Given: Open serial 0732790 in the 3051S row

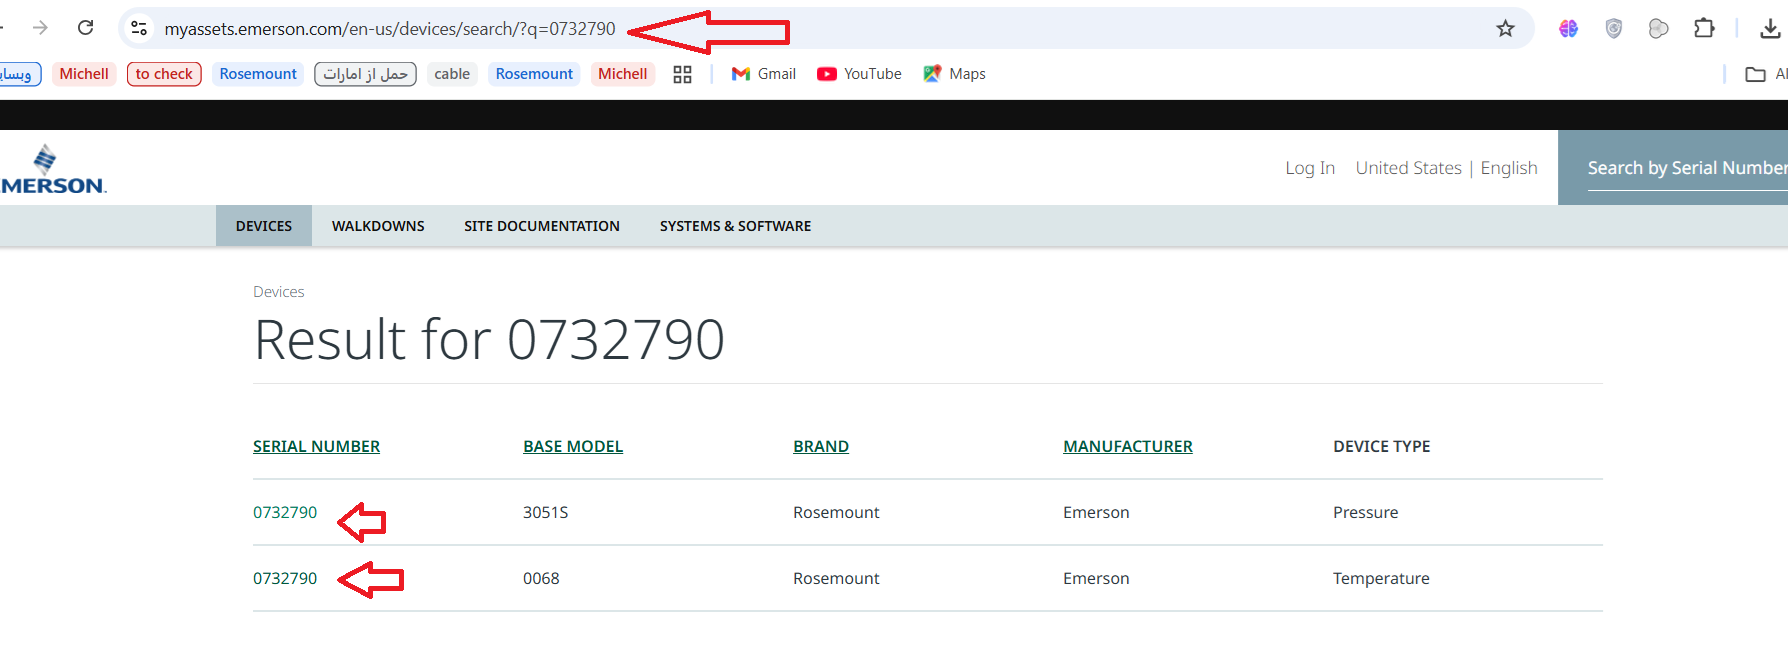Looking at the screenshot, I should [x=285, y=512].
